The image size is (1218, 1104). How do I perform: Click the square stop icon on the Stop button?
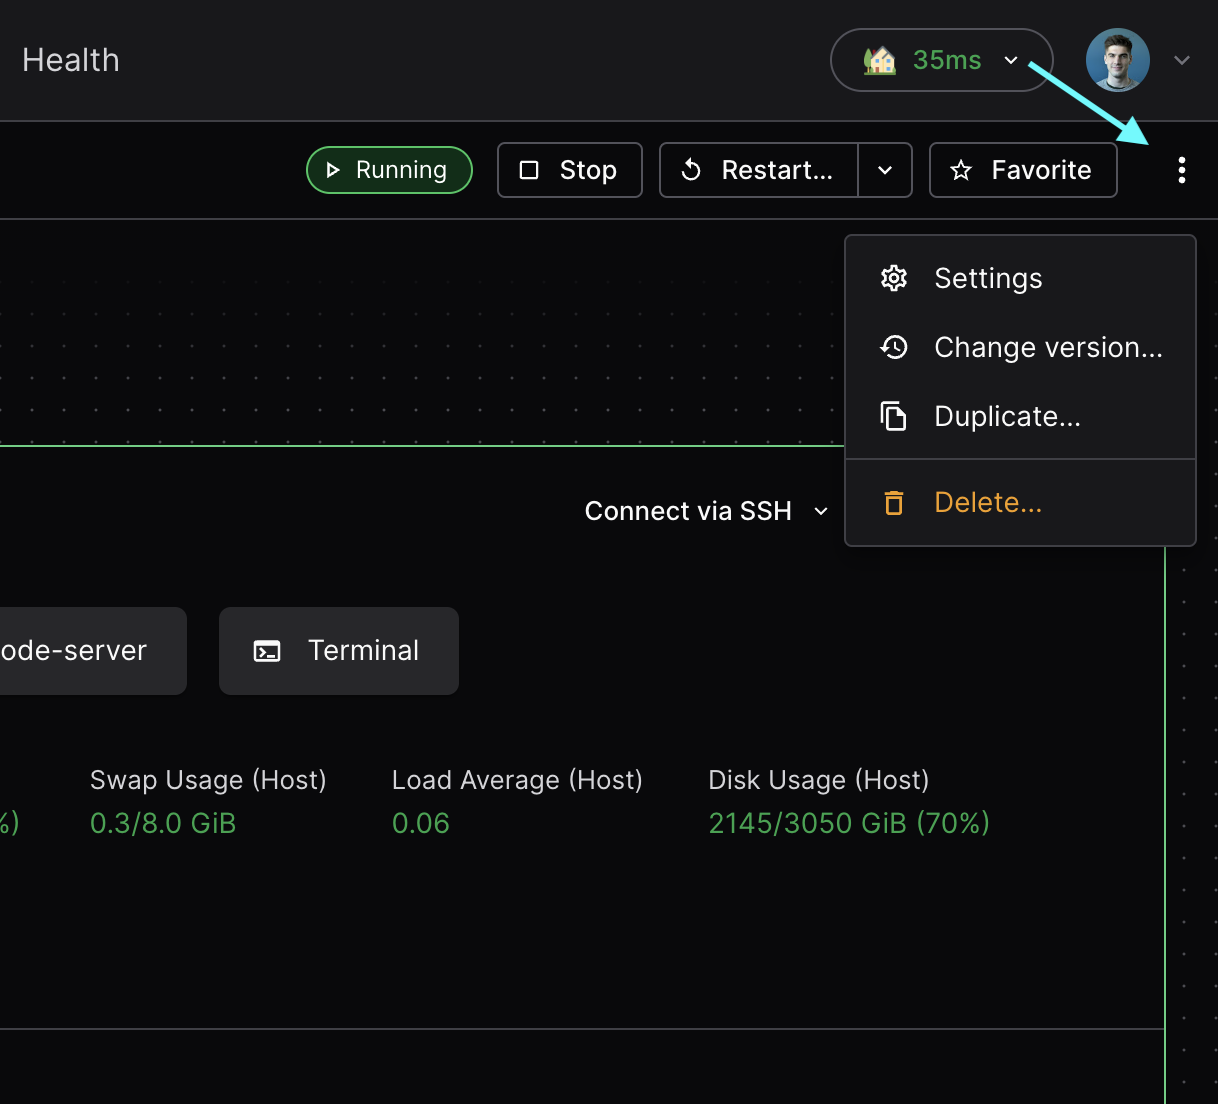coord(530,170)
